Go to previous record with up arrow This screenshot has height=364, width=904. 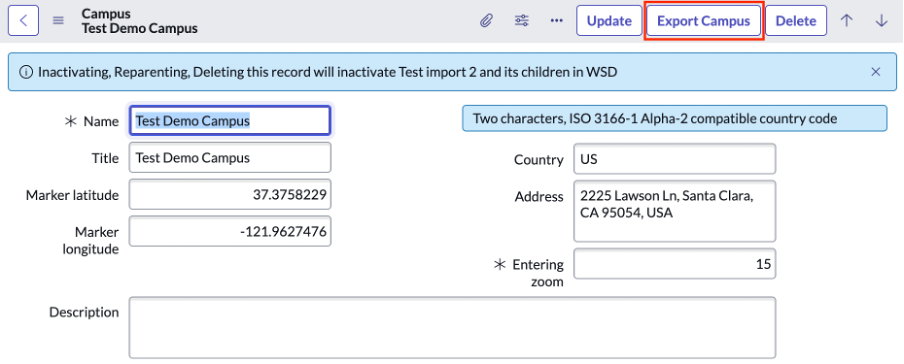click(846, 21)
